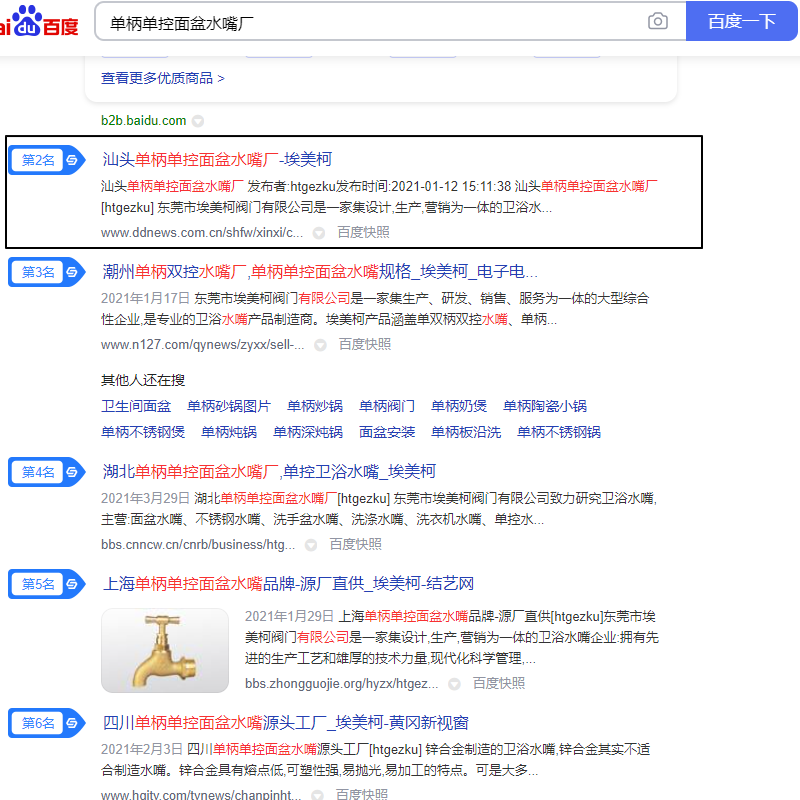Screen dimensions: 800x800
Task: Search related term 单柄不锈钢煲
Action: pos(143,432)
